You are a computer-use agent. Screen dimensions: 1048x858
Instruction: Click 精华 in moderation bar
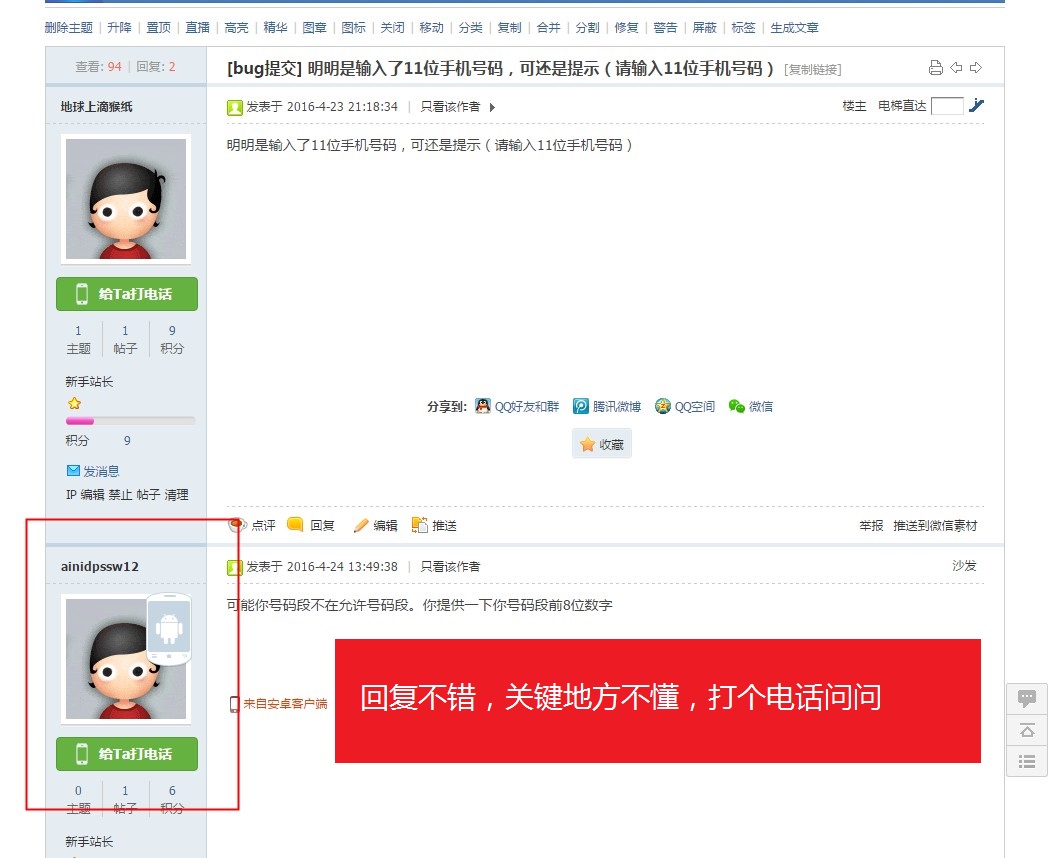(275, 27)
